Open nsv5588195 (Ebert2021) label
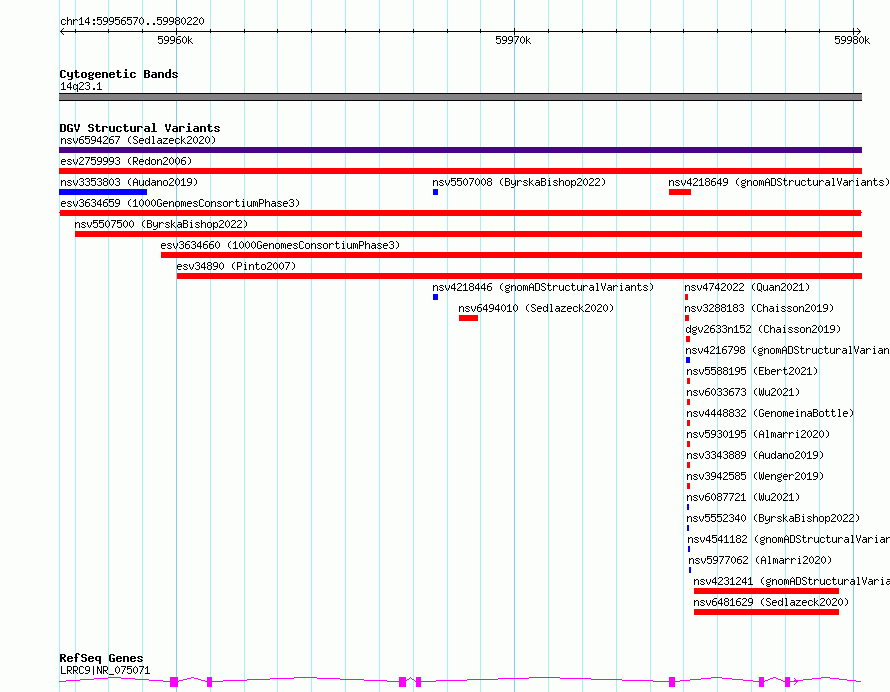 (752, 371)
